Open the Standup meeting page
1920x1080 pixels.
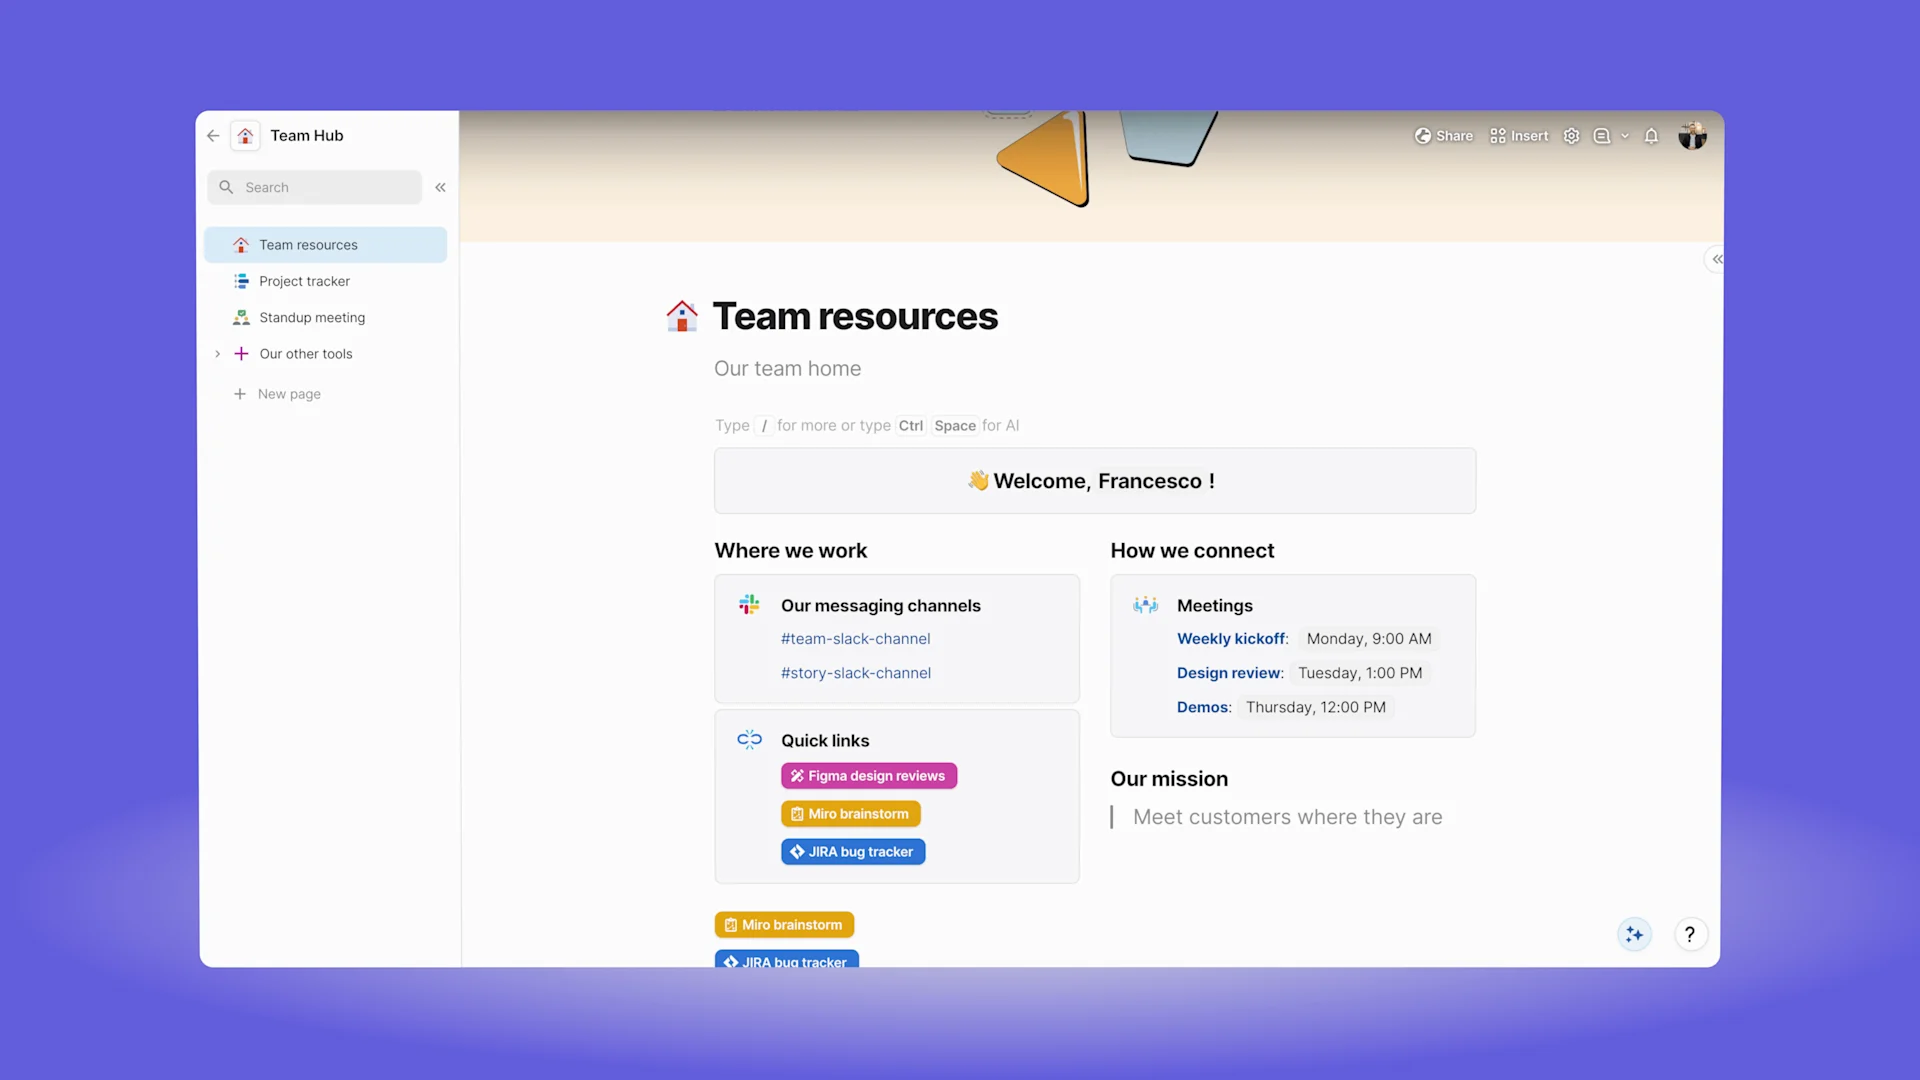(311, 317)
